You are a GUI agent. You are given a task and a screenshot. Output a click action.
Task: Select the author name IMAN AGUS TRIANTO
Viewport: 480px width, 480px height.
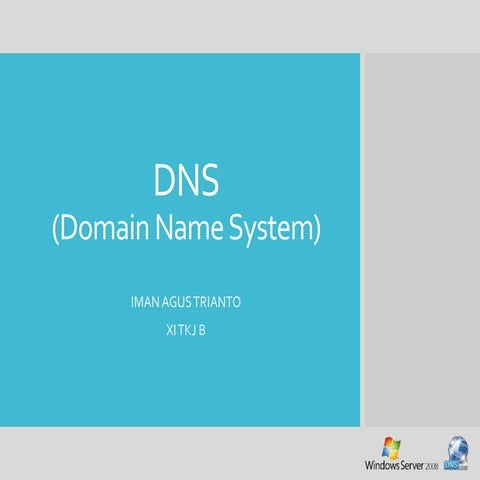[x=186, y=302]
